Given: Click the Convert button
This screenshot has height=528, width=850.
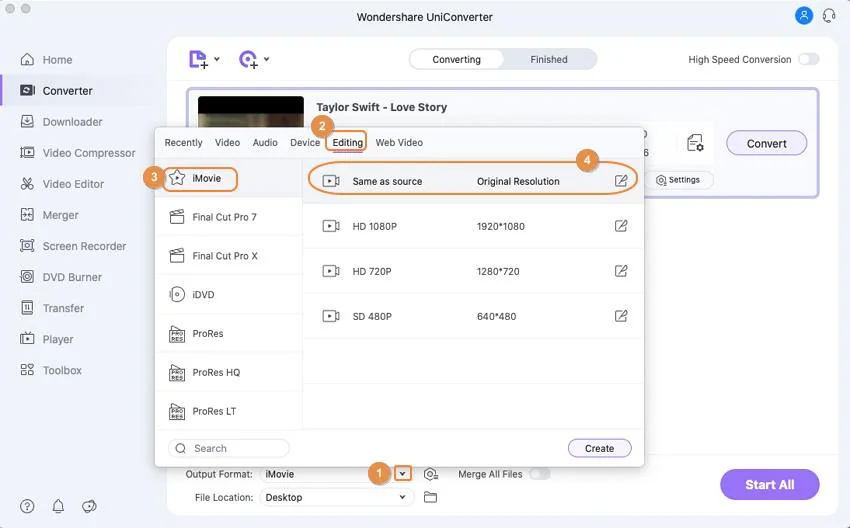Looking at the screenshot, I should [x=767, y=144].
